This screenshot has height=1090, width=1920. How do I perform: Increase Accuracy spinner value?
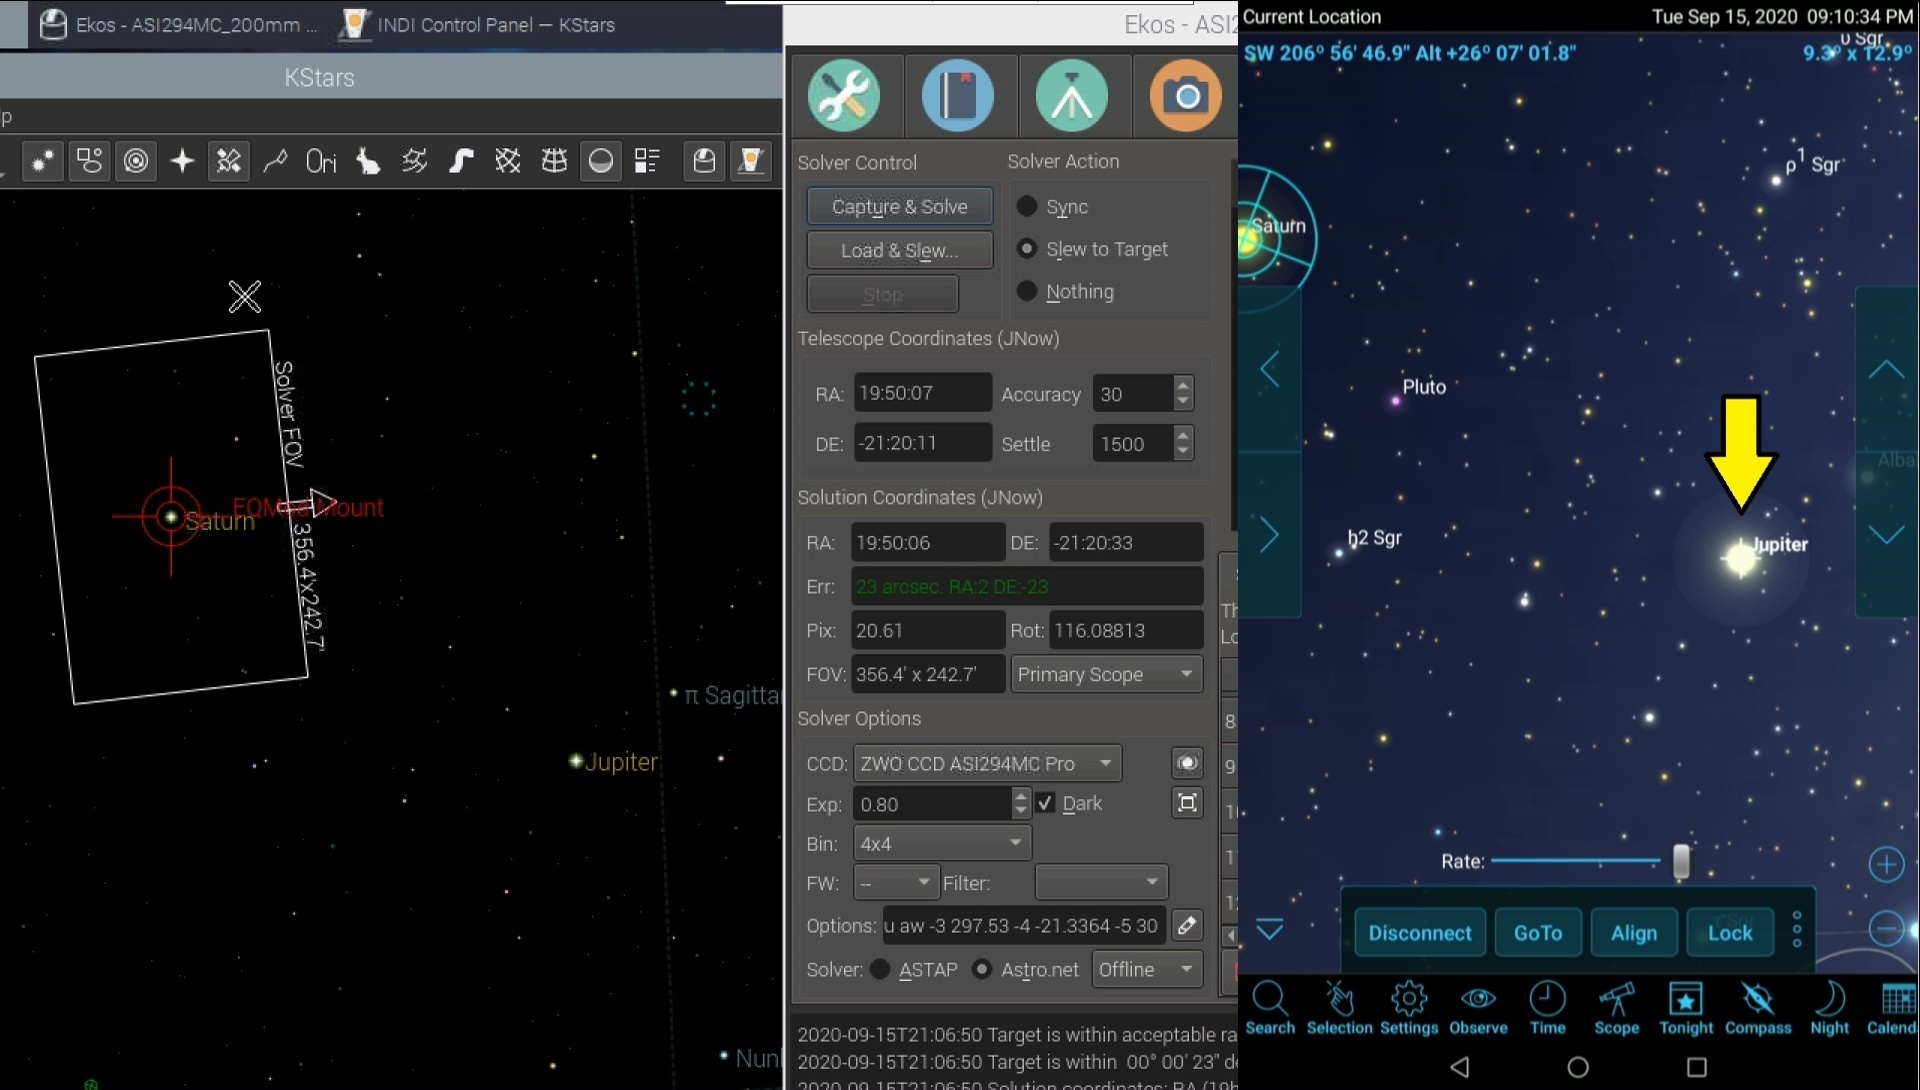tap(1183, 384)
